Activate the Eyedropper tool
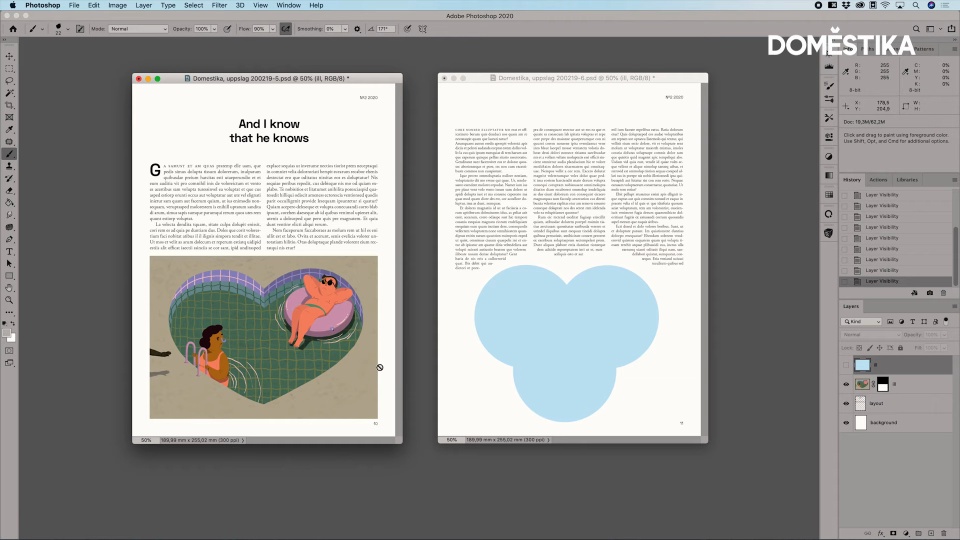This screenshot has height=540, width=960. click(10, 129)
